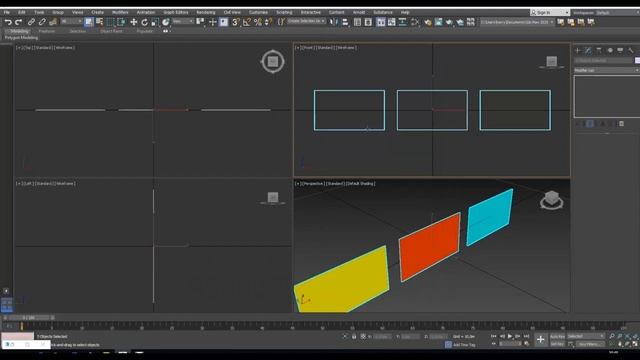Expand the Modifier List dropdown

607,70
